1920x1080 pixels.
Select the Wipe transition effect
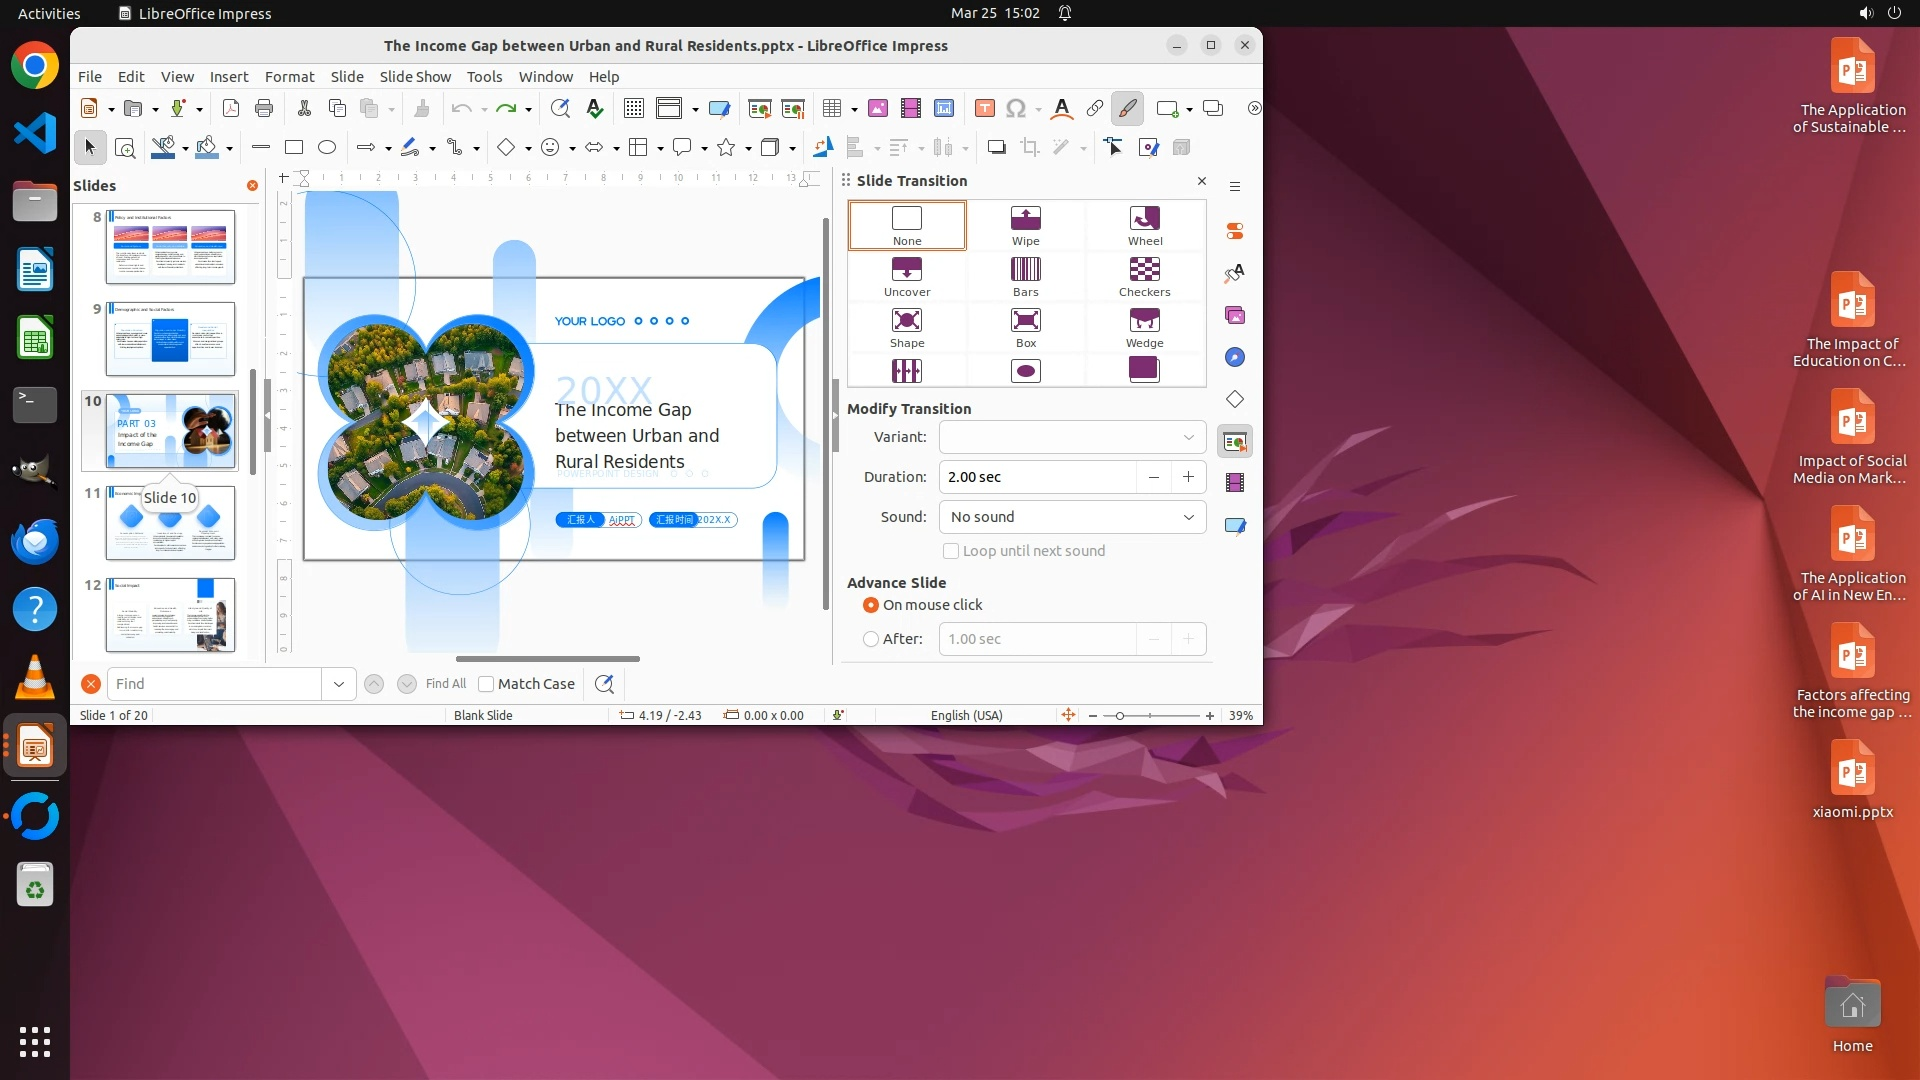(1025, 225)
